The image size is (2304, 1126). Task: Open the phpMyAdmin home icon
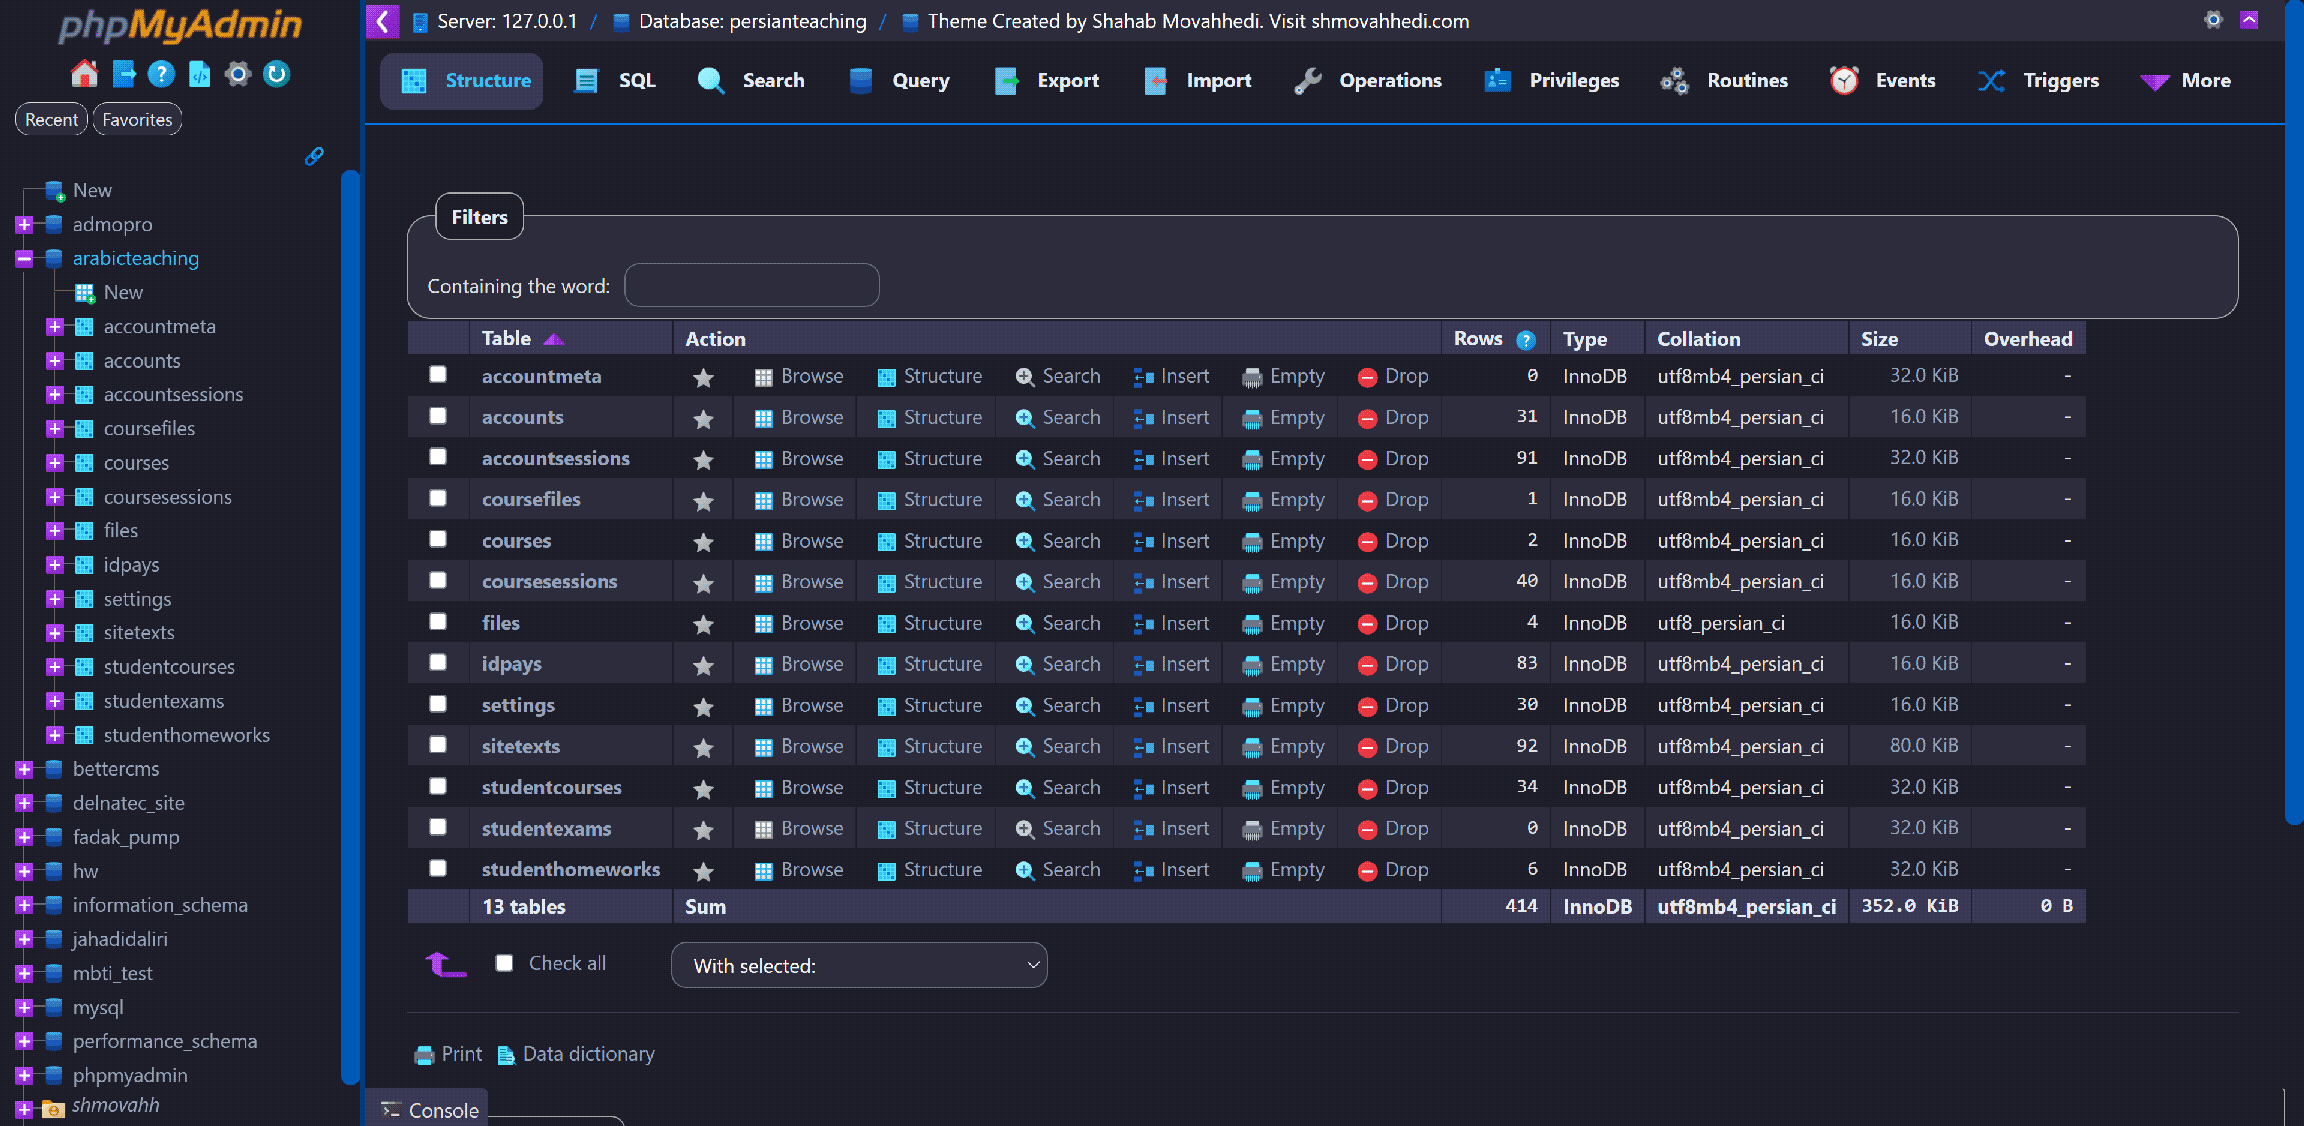pyautogui.click(x=84, y=73)
